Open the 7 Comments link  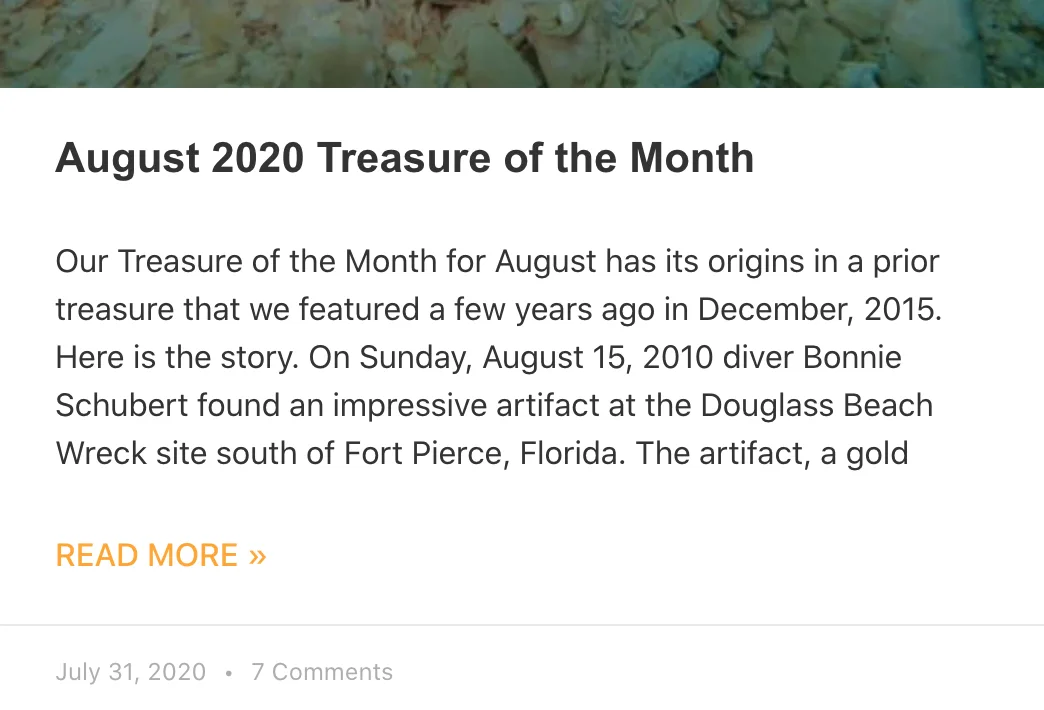(322, 672)
